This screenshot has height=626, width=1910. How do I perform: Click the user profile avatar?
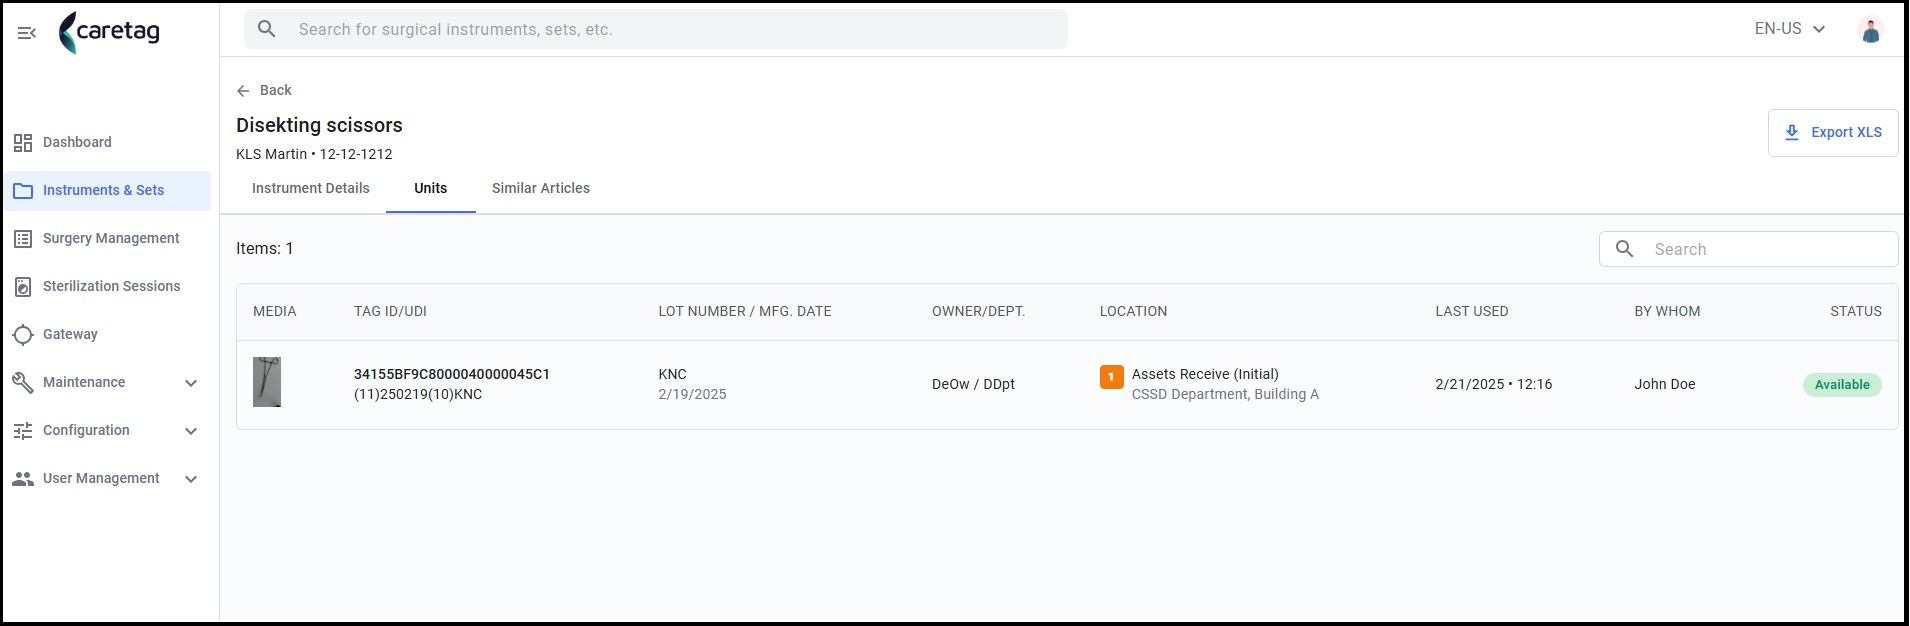click(1870, 30)
